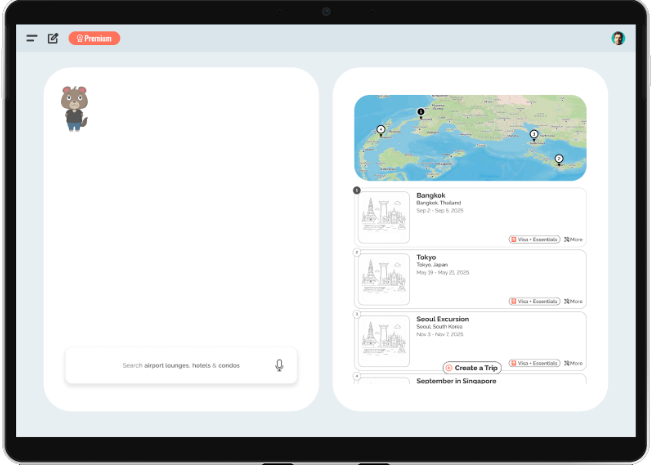Click map pin number 3
Screen dimensions: 654x465
(x=534, y=135)
